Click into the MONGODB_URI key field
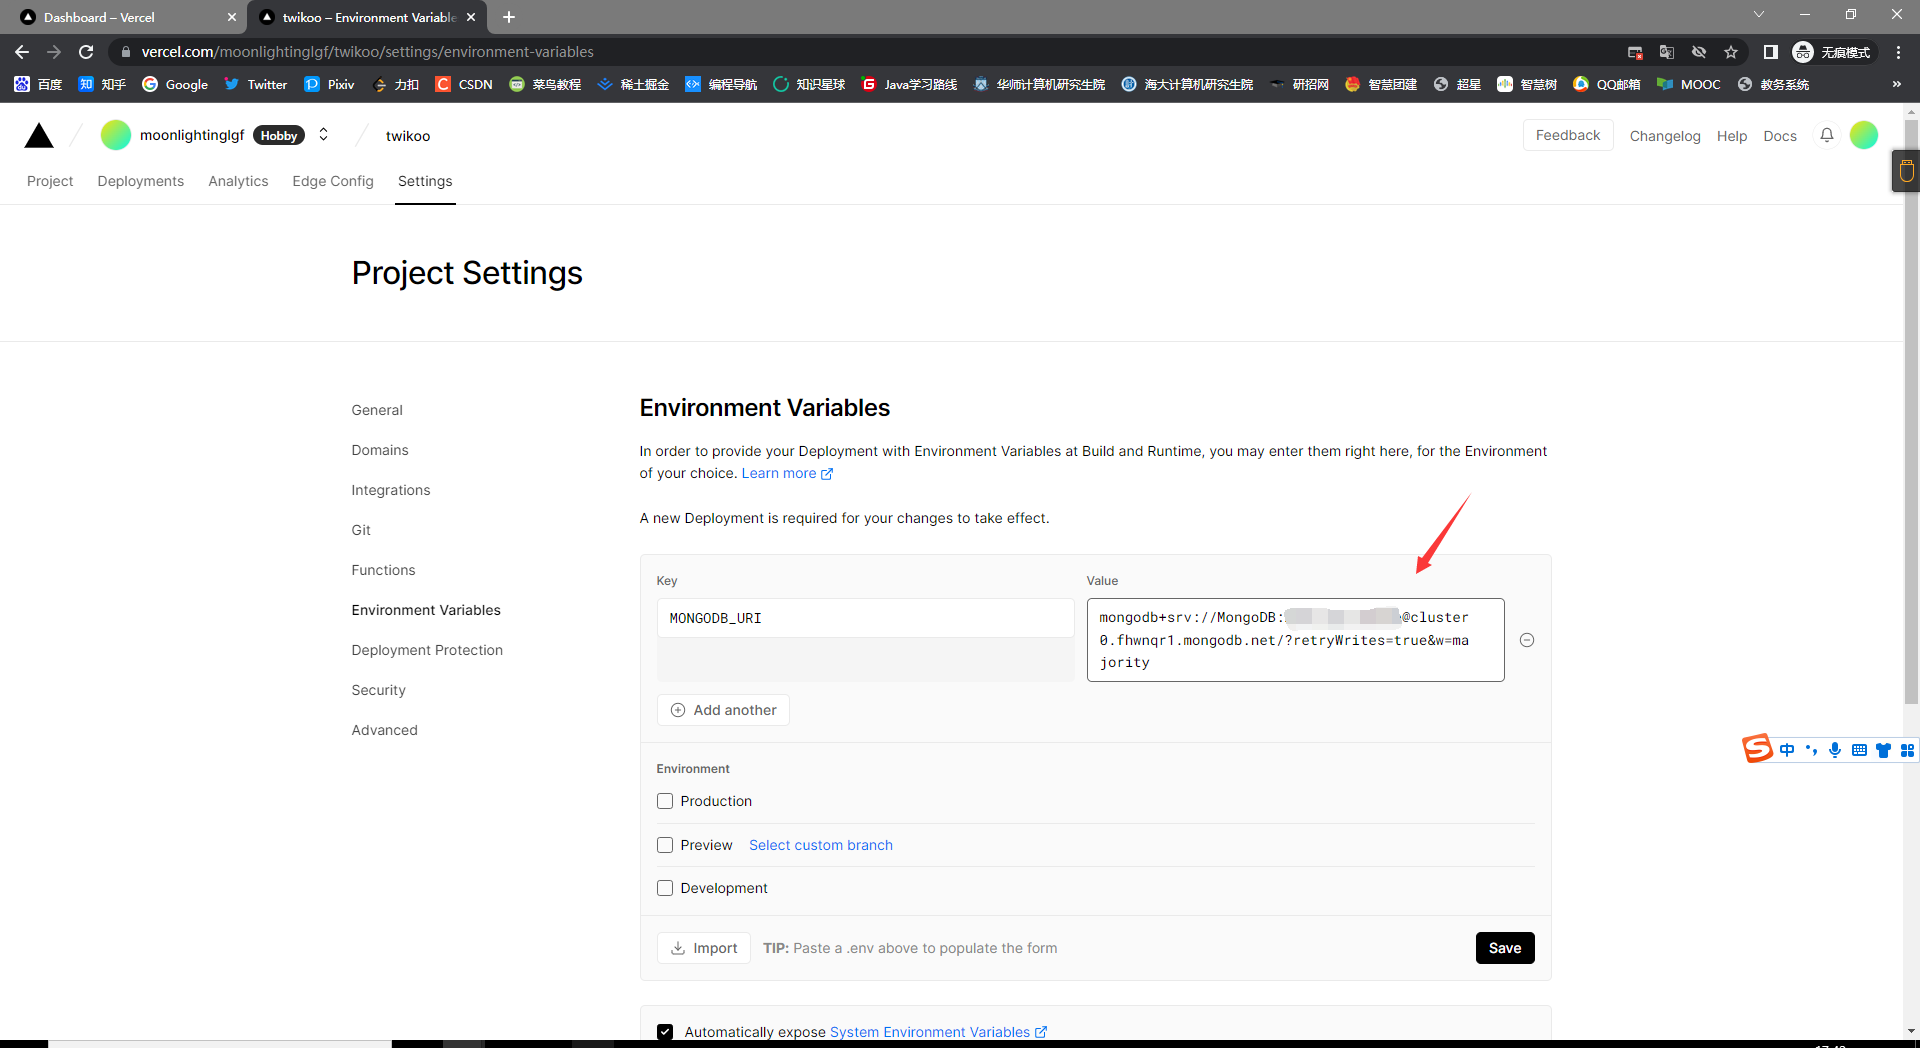The image size is (1920, 1048). (865, 618)
